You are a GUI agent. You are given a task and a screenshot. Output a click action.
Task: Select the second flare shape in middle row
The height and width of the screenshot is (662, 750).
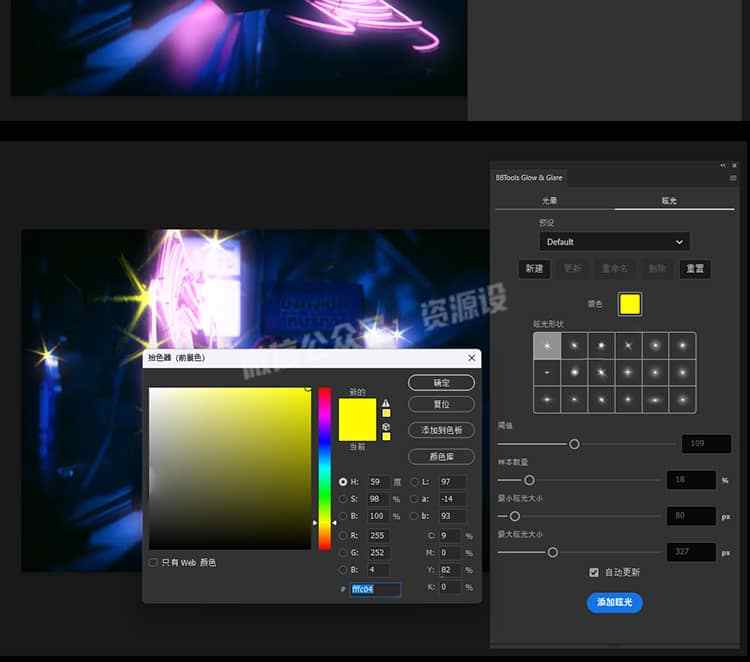(574, 373)
